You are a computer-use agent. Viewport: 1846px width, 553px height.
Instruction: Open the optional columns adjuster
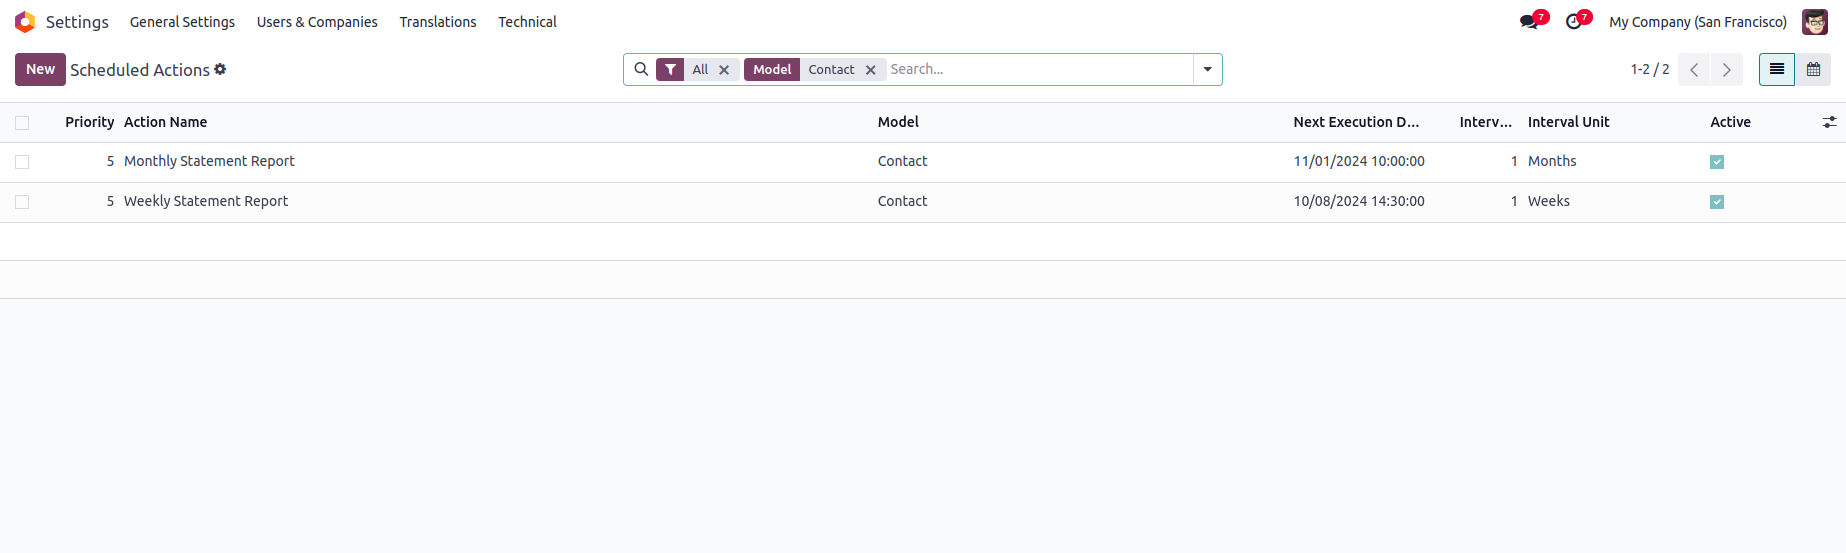tap(1829, 122)
